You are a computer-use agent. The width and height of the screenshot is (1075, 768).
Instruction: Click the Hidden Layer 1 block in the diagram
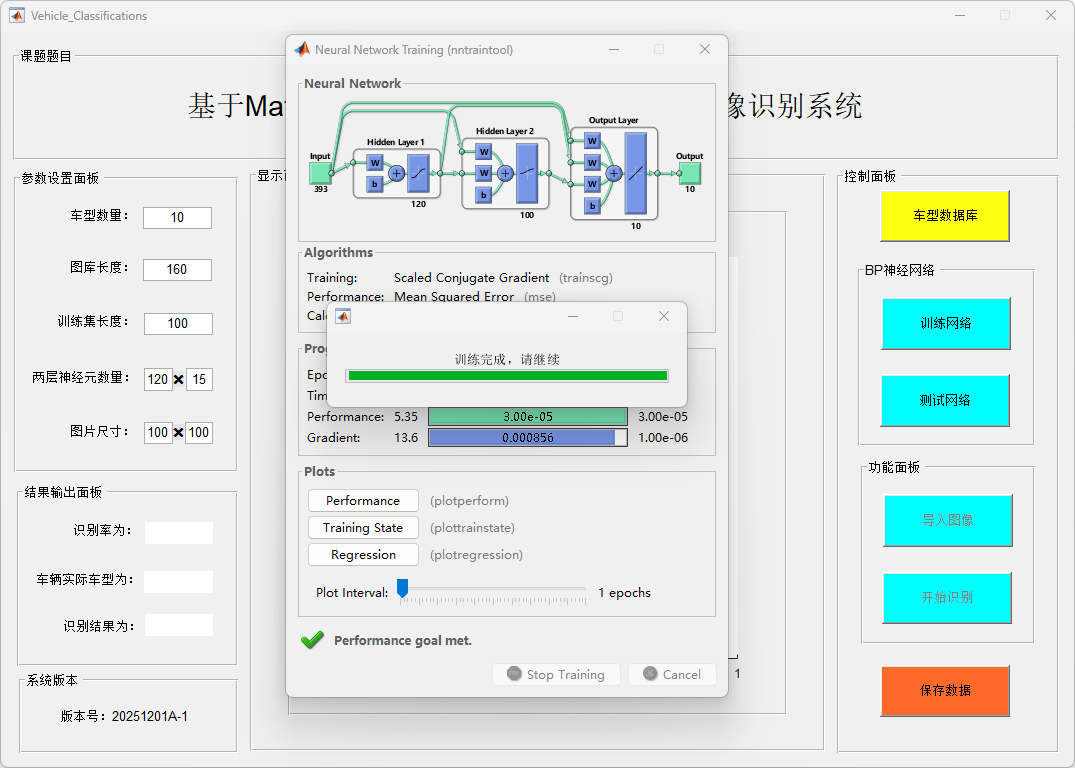coord(396,174)
